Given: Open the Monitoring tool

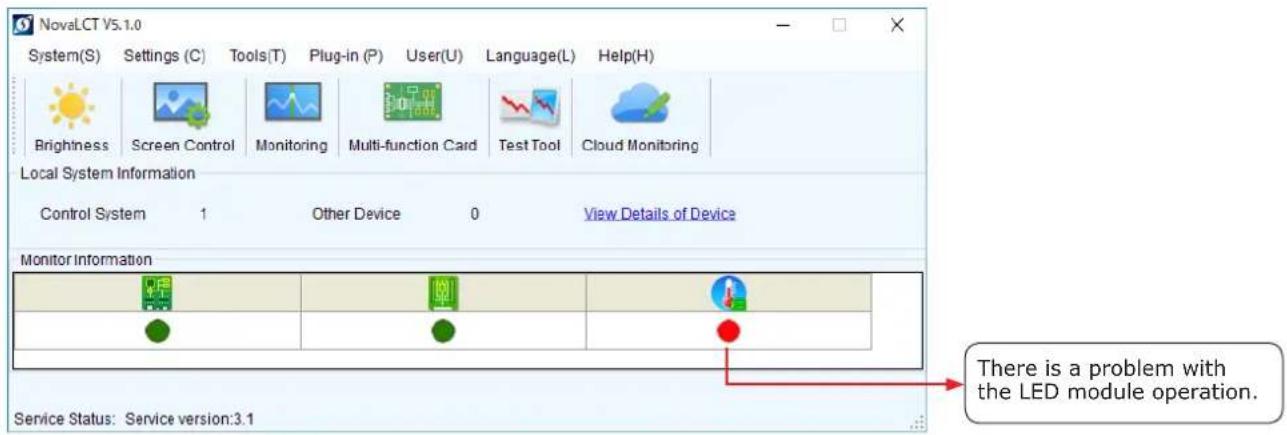Looking at the screenshot, I should pos(292,118).
